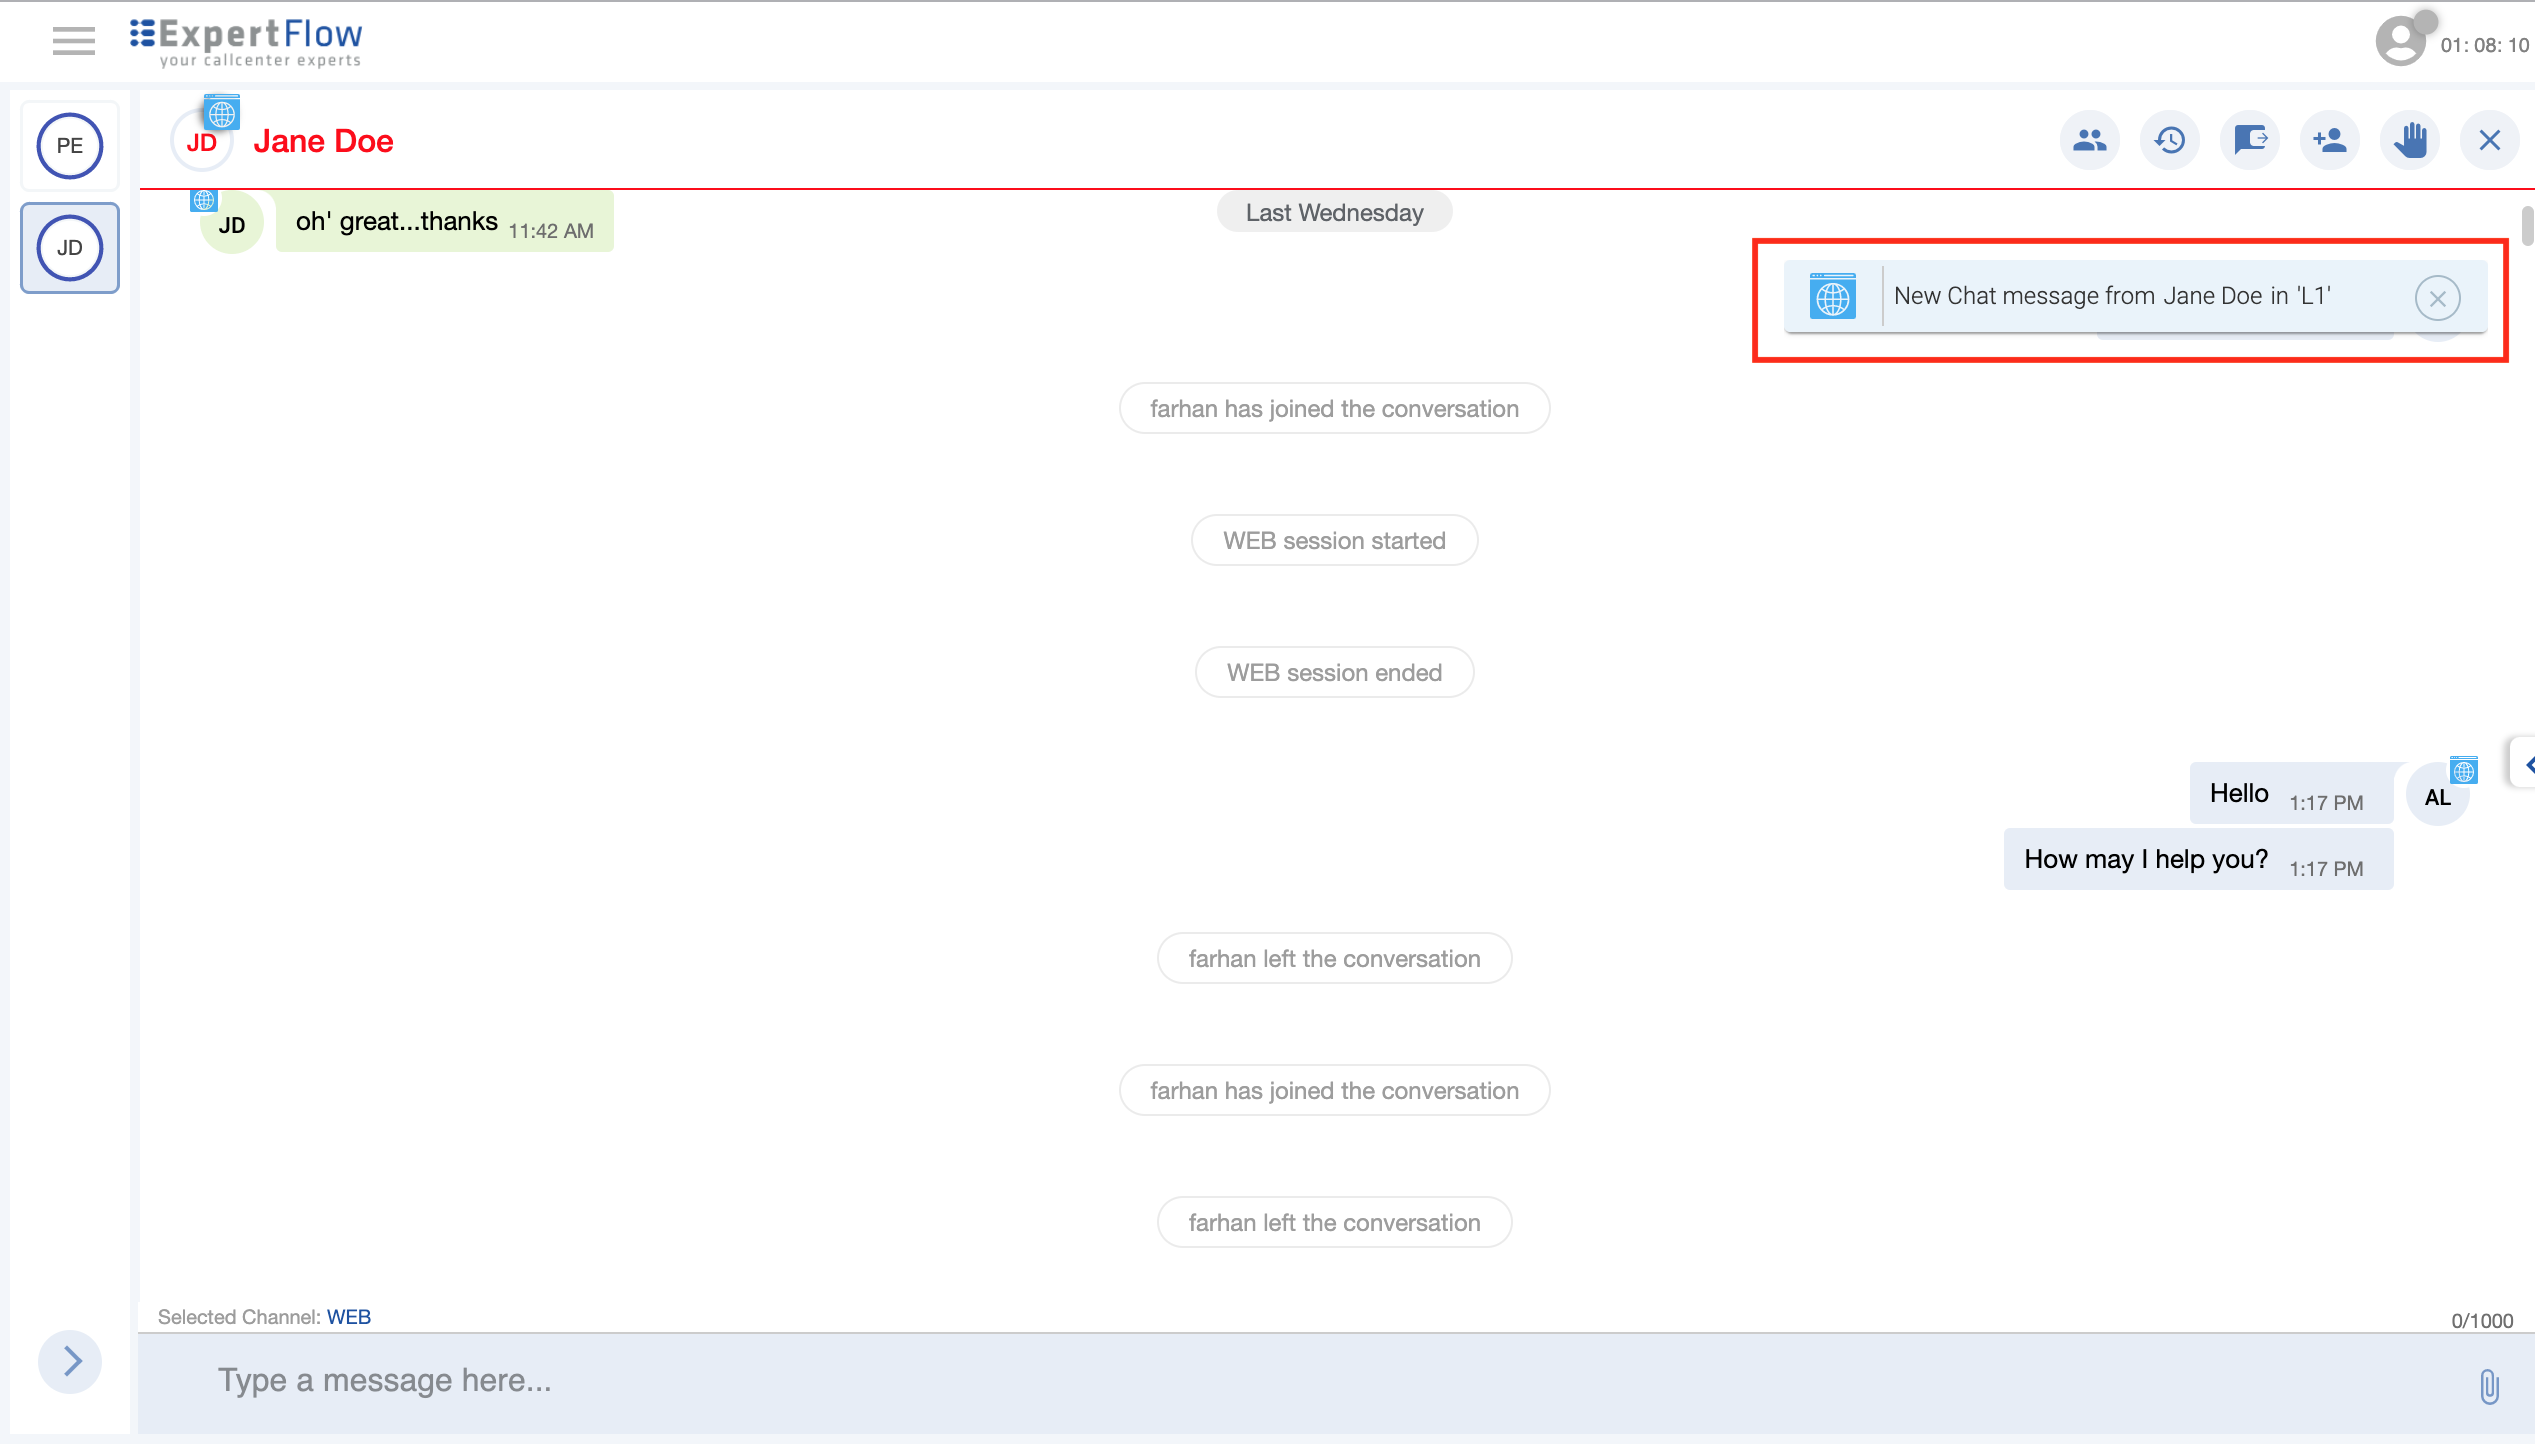Click the WEB selected channel link
2535x1444 pixels.
pyautogui.click(x=348, y=1317)
